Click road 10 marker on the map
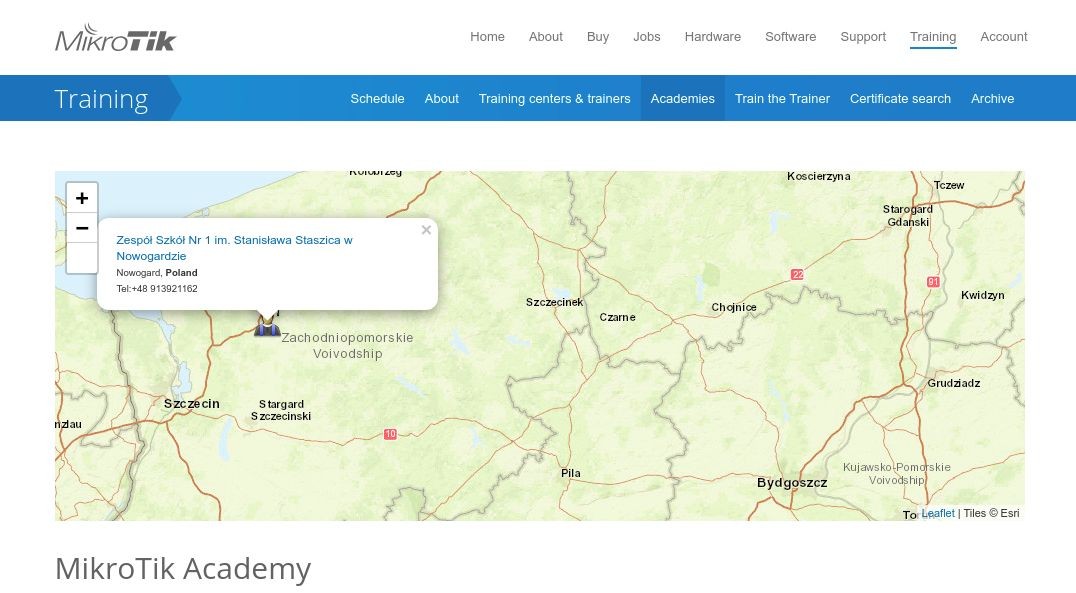This screenshot has width=1076, height=593. (x=390, y=434)
